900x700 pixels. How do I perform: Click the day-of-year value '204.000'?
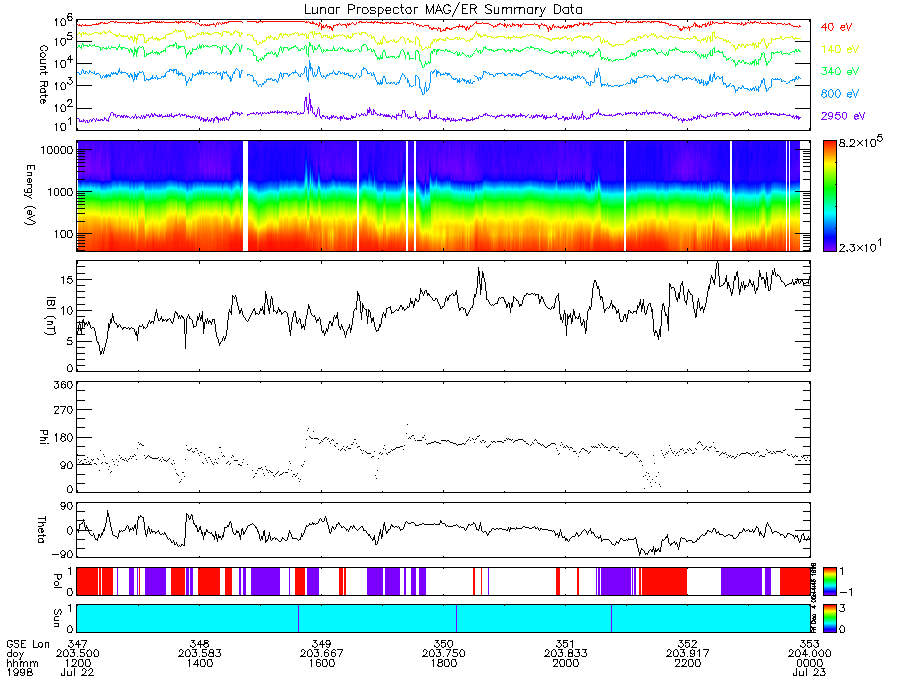coord(810,654)
